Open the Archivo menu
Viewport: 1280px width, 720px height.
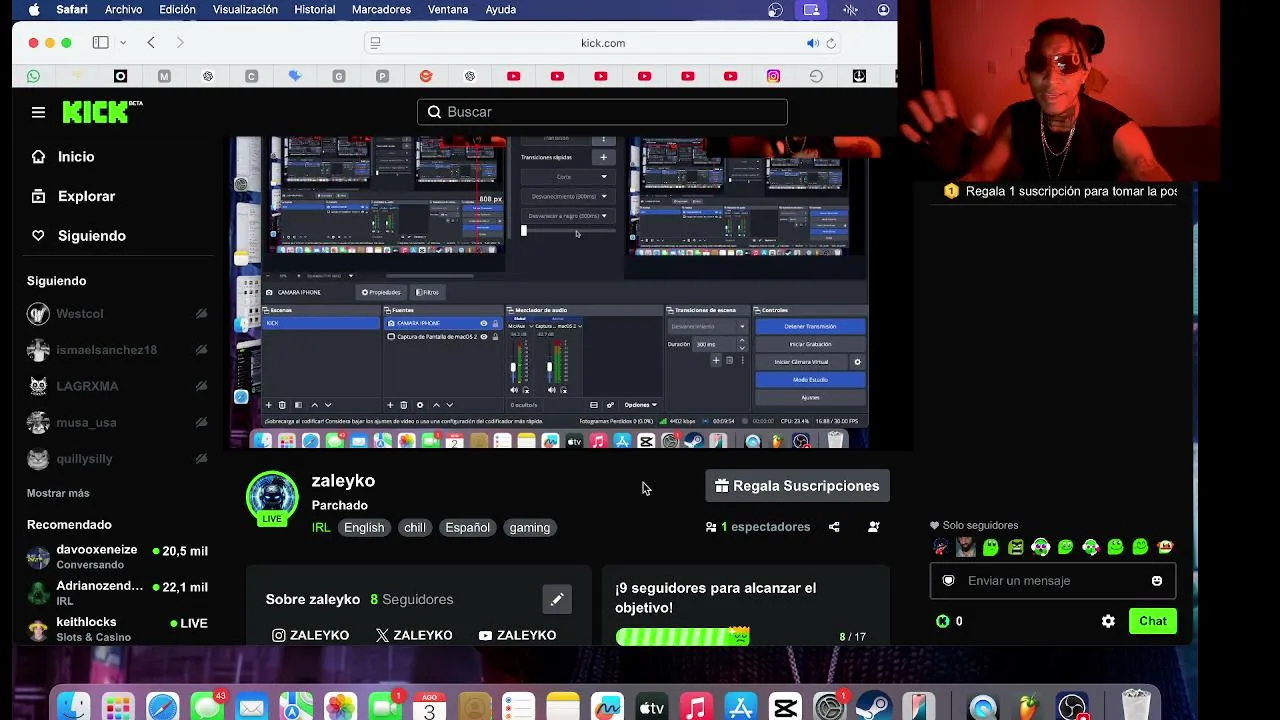(x=123, y=9)
